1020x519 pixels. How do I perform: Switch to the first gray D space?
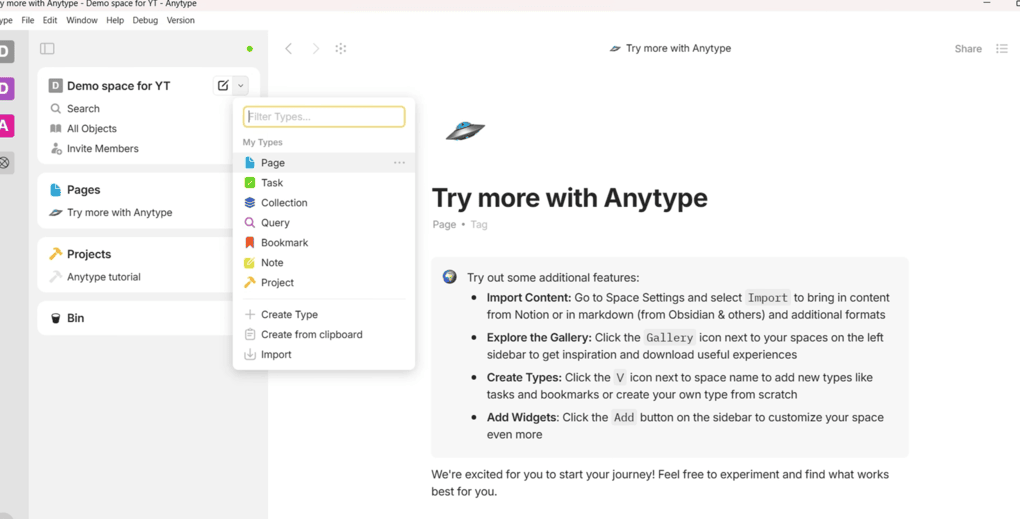point(5,51)
